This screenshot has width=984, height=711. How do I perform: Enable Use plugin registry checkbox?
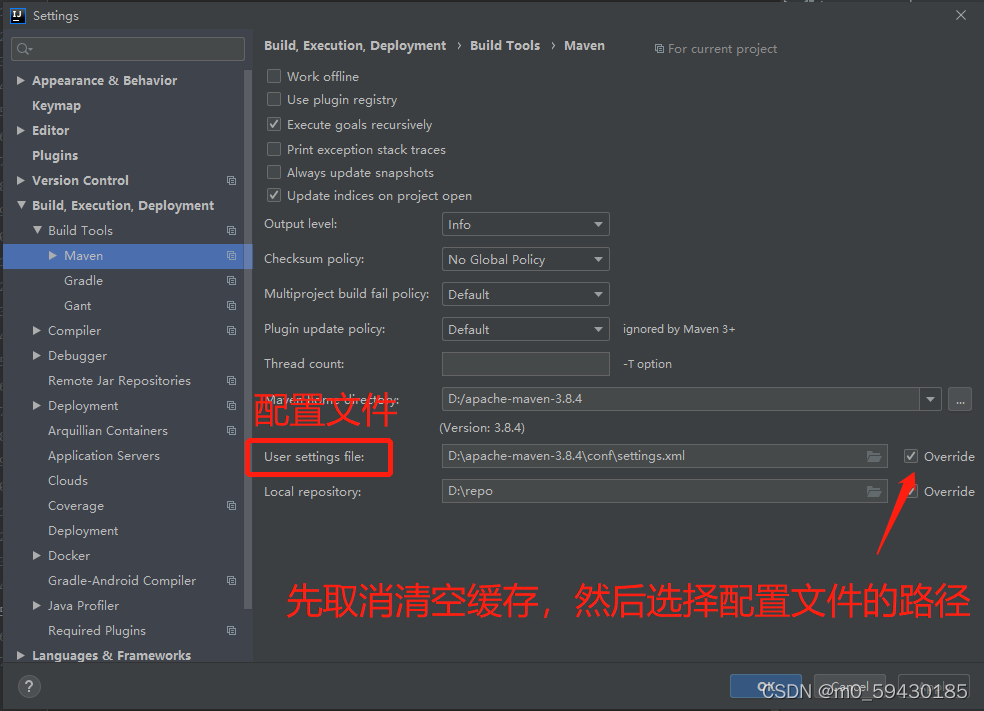tap(274, 100)
